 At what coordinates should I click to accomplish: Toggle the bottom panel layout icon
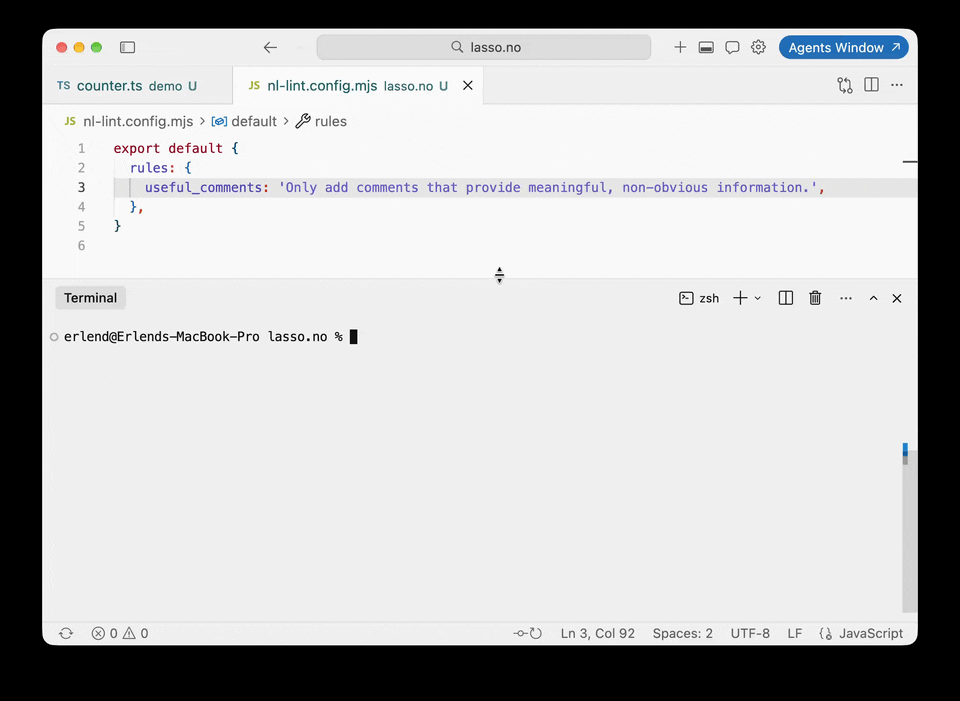tap(706, 47)
